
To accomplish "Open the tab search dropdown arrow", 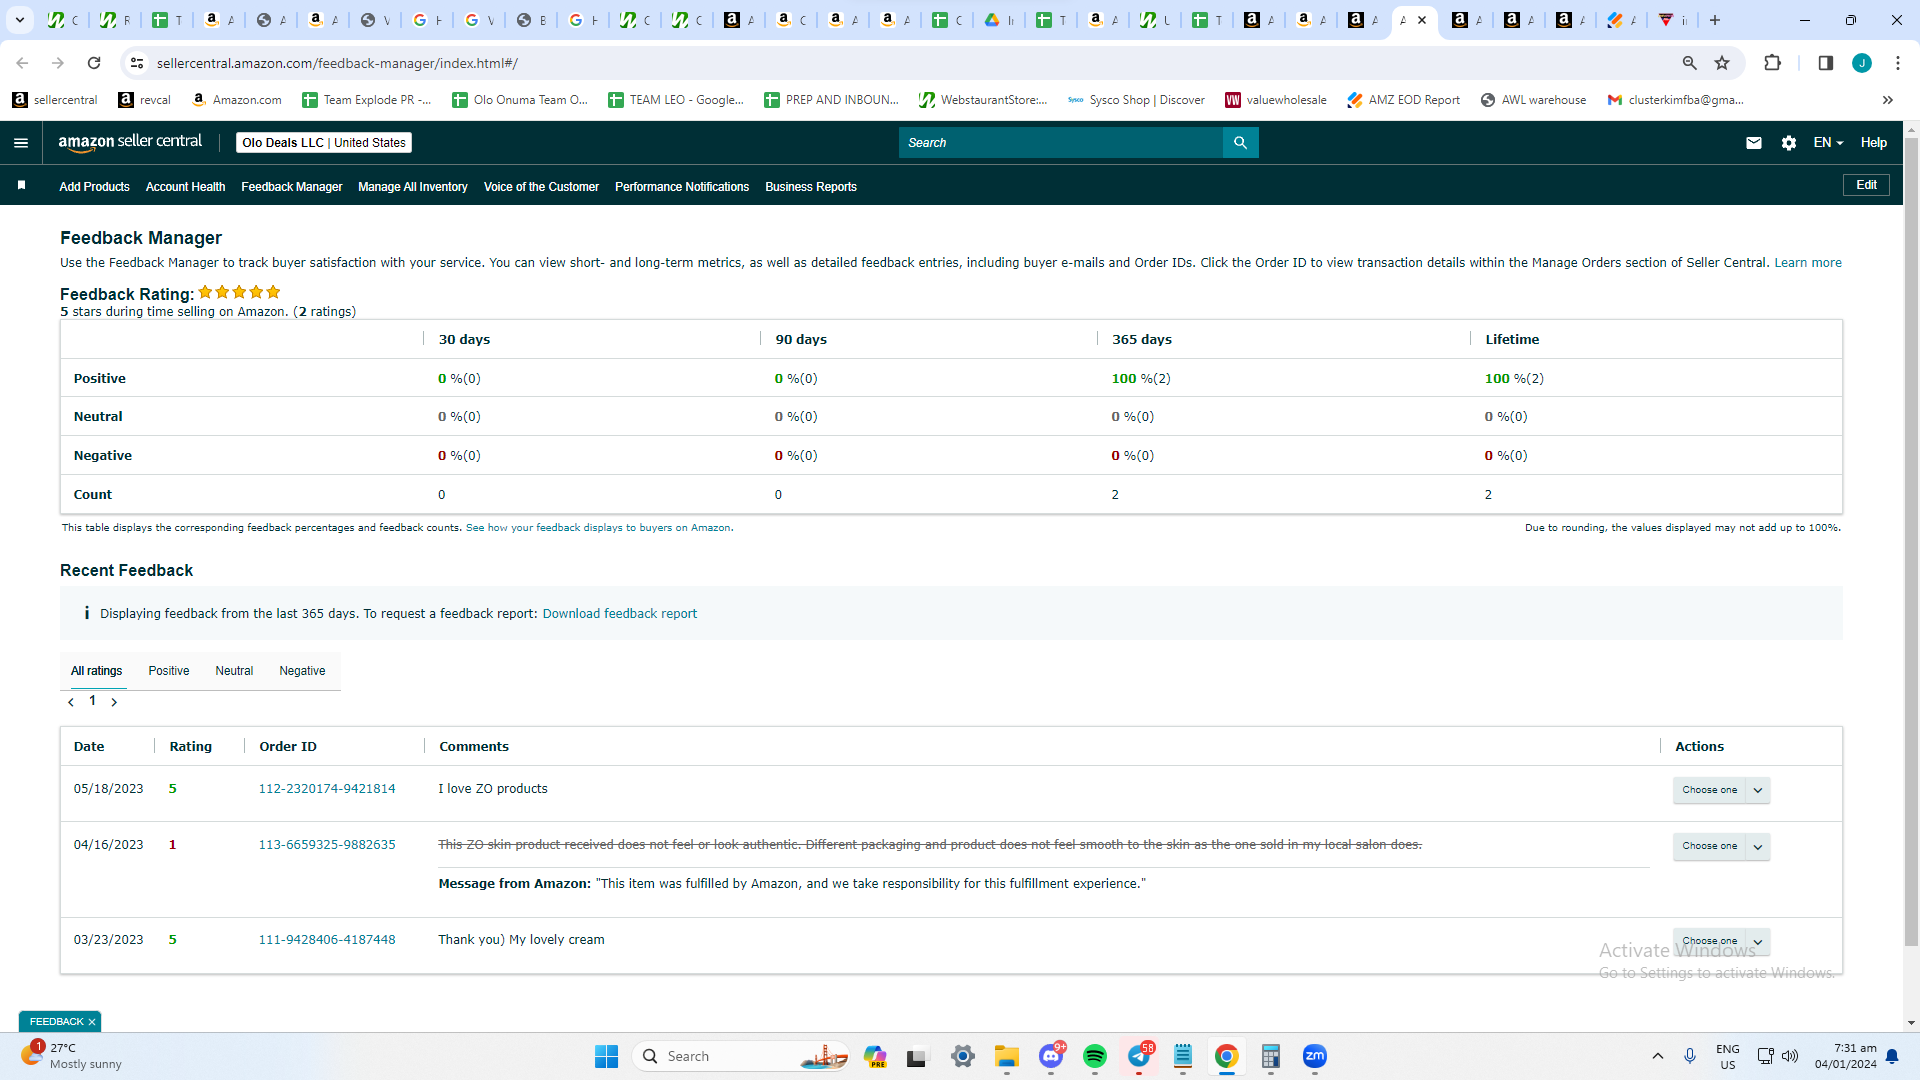I will tap(20, 20).
